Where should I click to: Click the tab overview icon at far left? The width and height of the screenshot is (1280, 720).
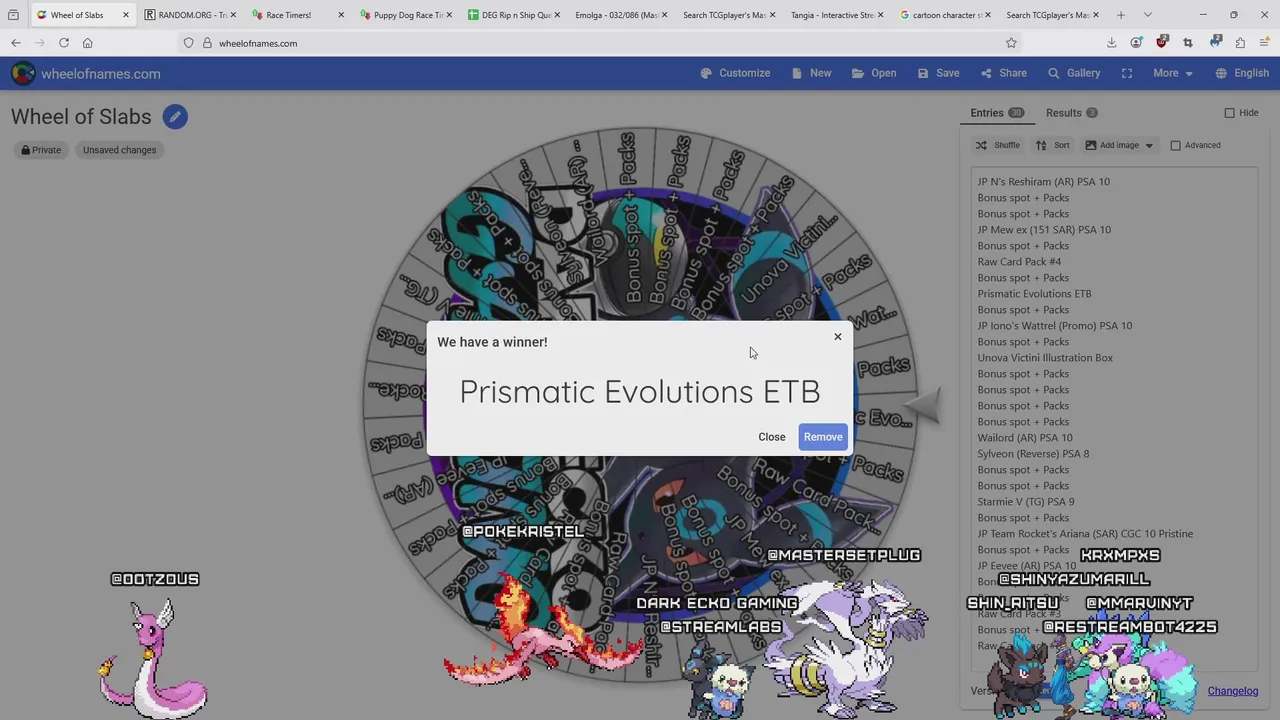coord(13,15)
